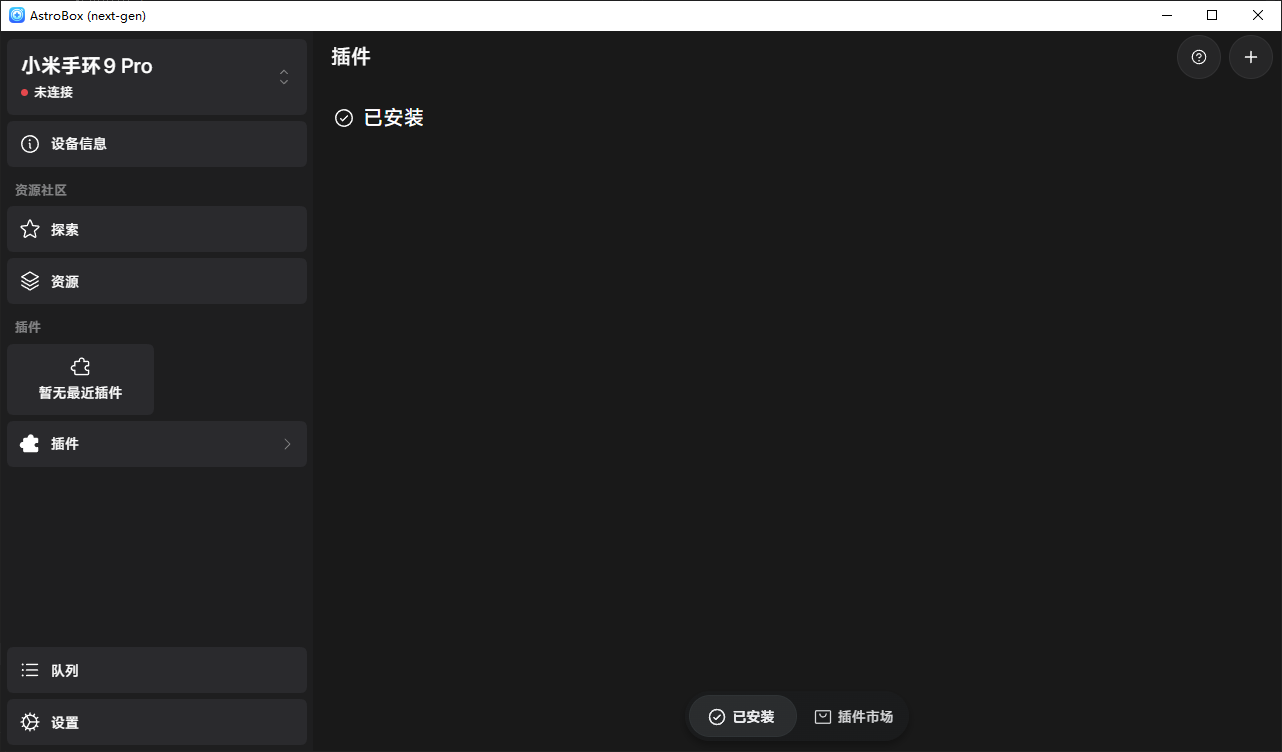
Task: Click the 已安装 section heading text
Action: pyautogui.click(x=394, y=118)
